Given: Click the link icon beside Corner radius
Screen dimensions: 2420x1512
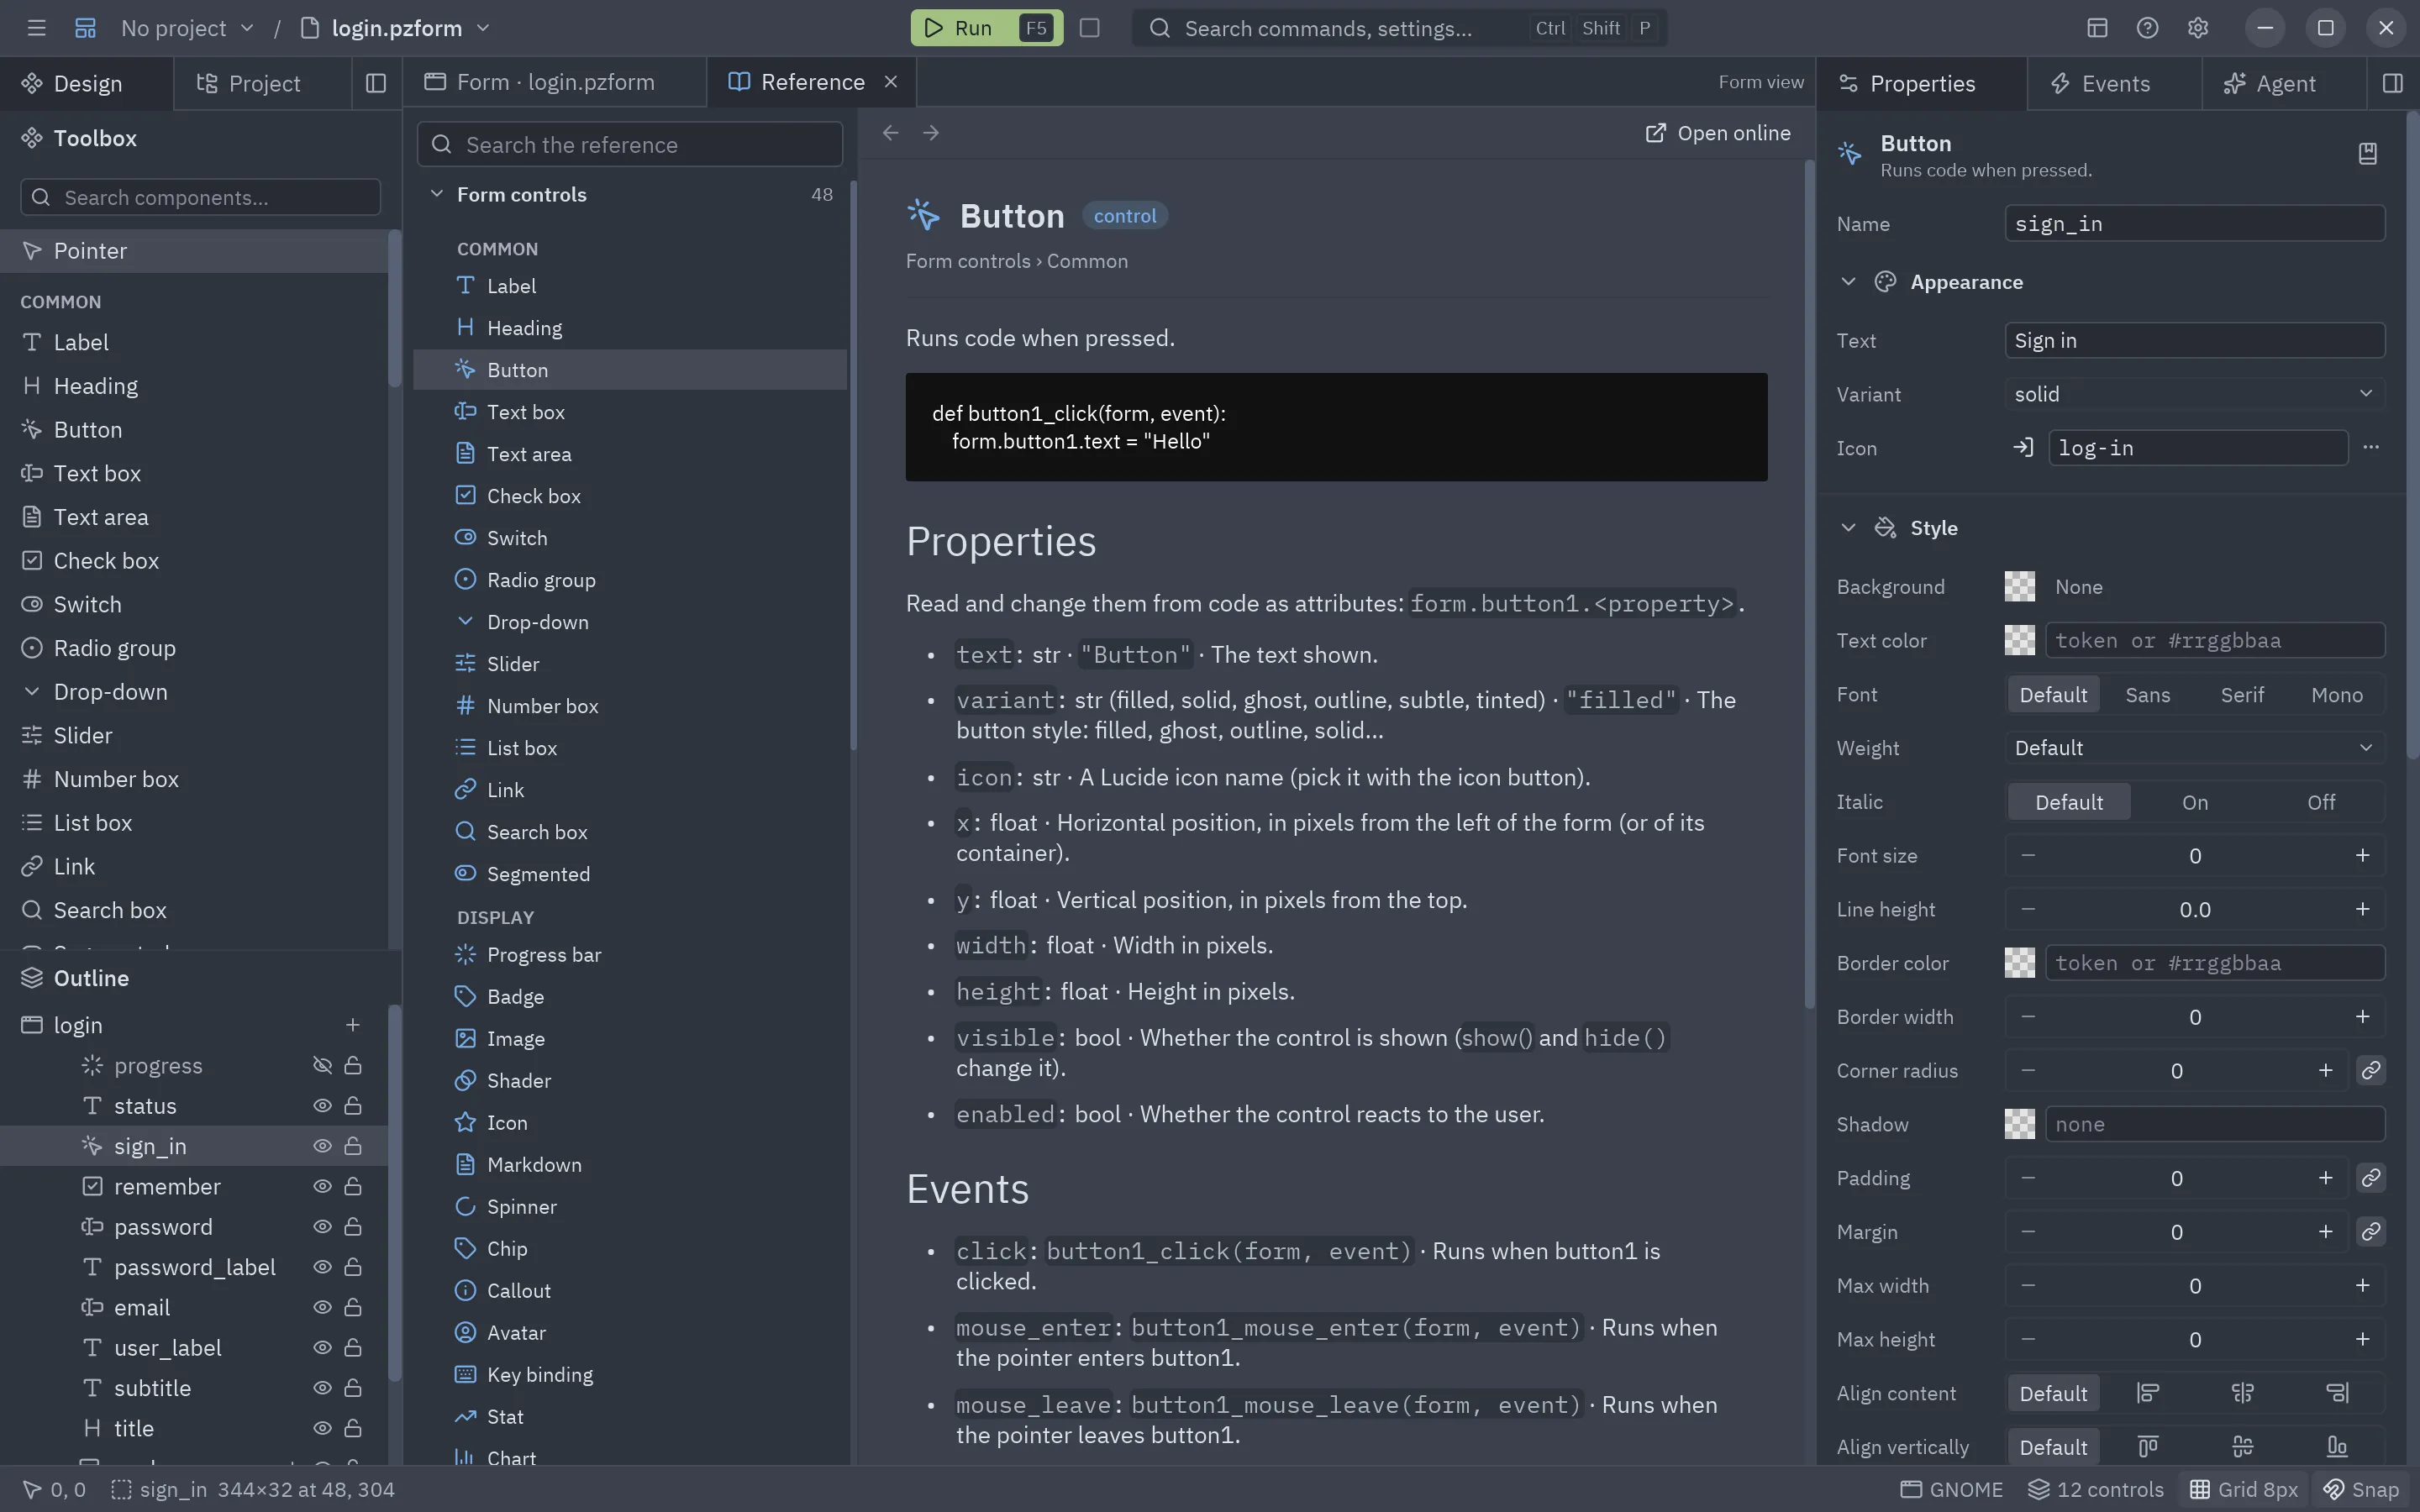Looking at the screenshot, I should [x=2371, y=1071].
